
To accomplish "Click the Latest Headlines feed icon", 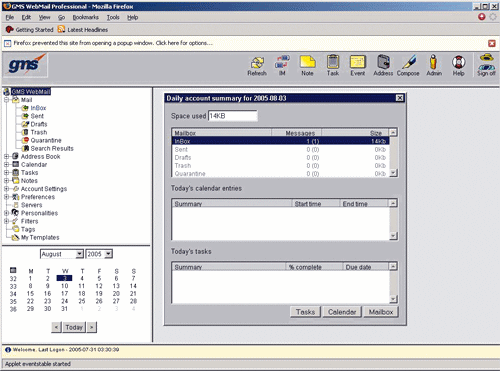I will pos(61,29).
